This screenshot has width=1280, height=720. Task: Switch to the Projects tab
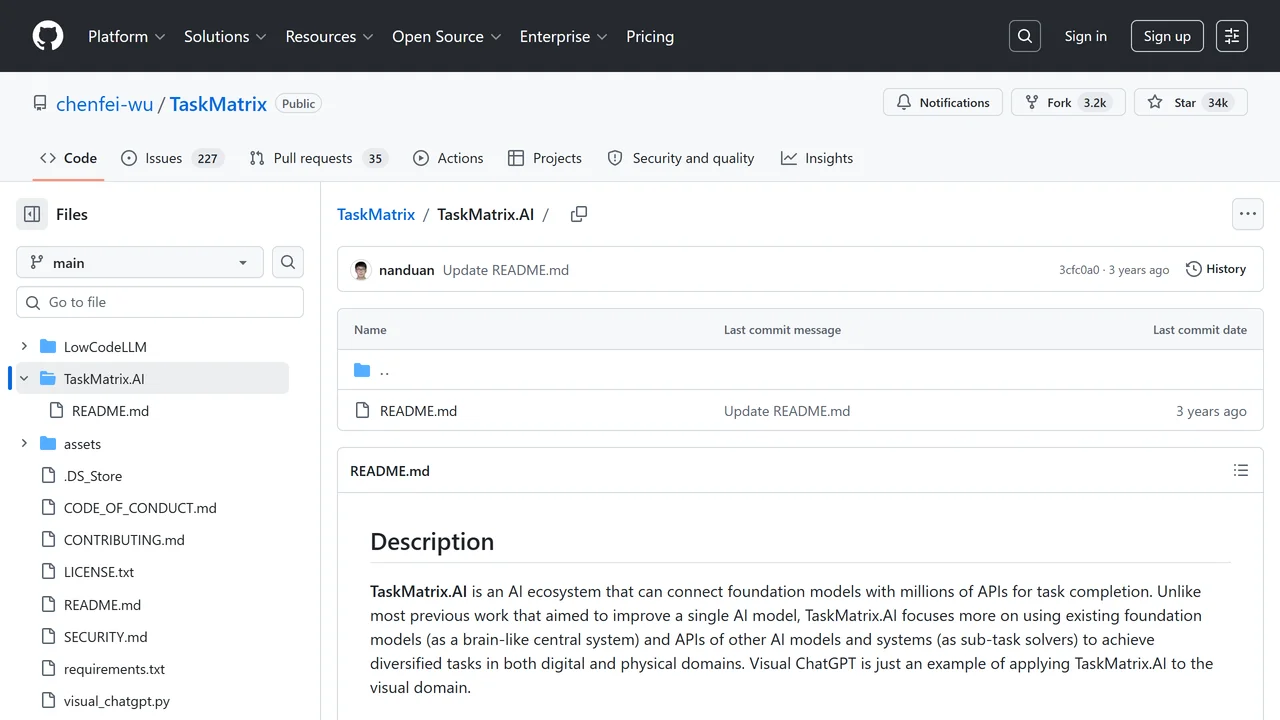(544, 158)
